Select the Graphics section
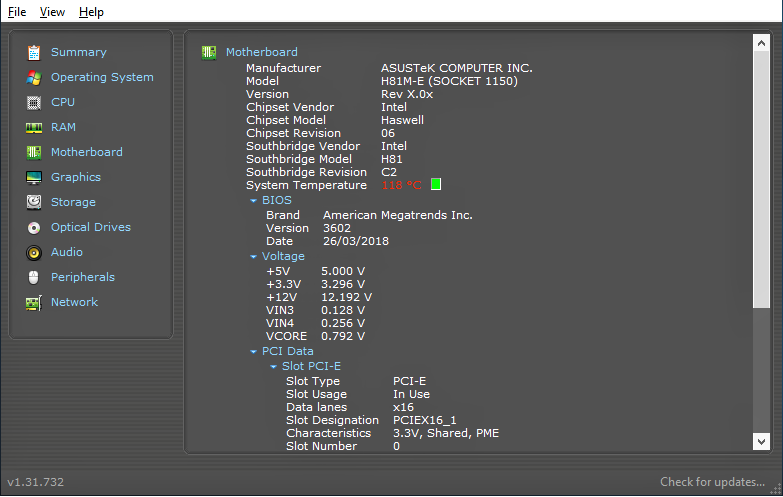Screen dimensions: 783x497 pyautogui.click(x=75, y=177)
